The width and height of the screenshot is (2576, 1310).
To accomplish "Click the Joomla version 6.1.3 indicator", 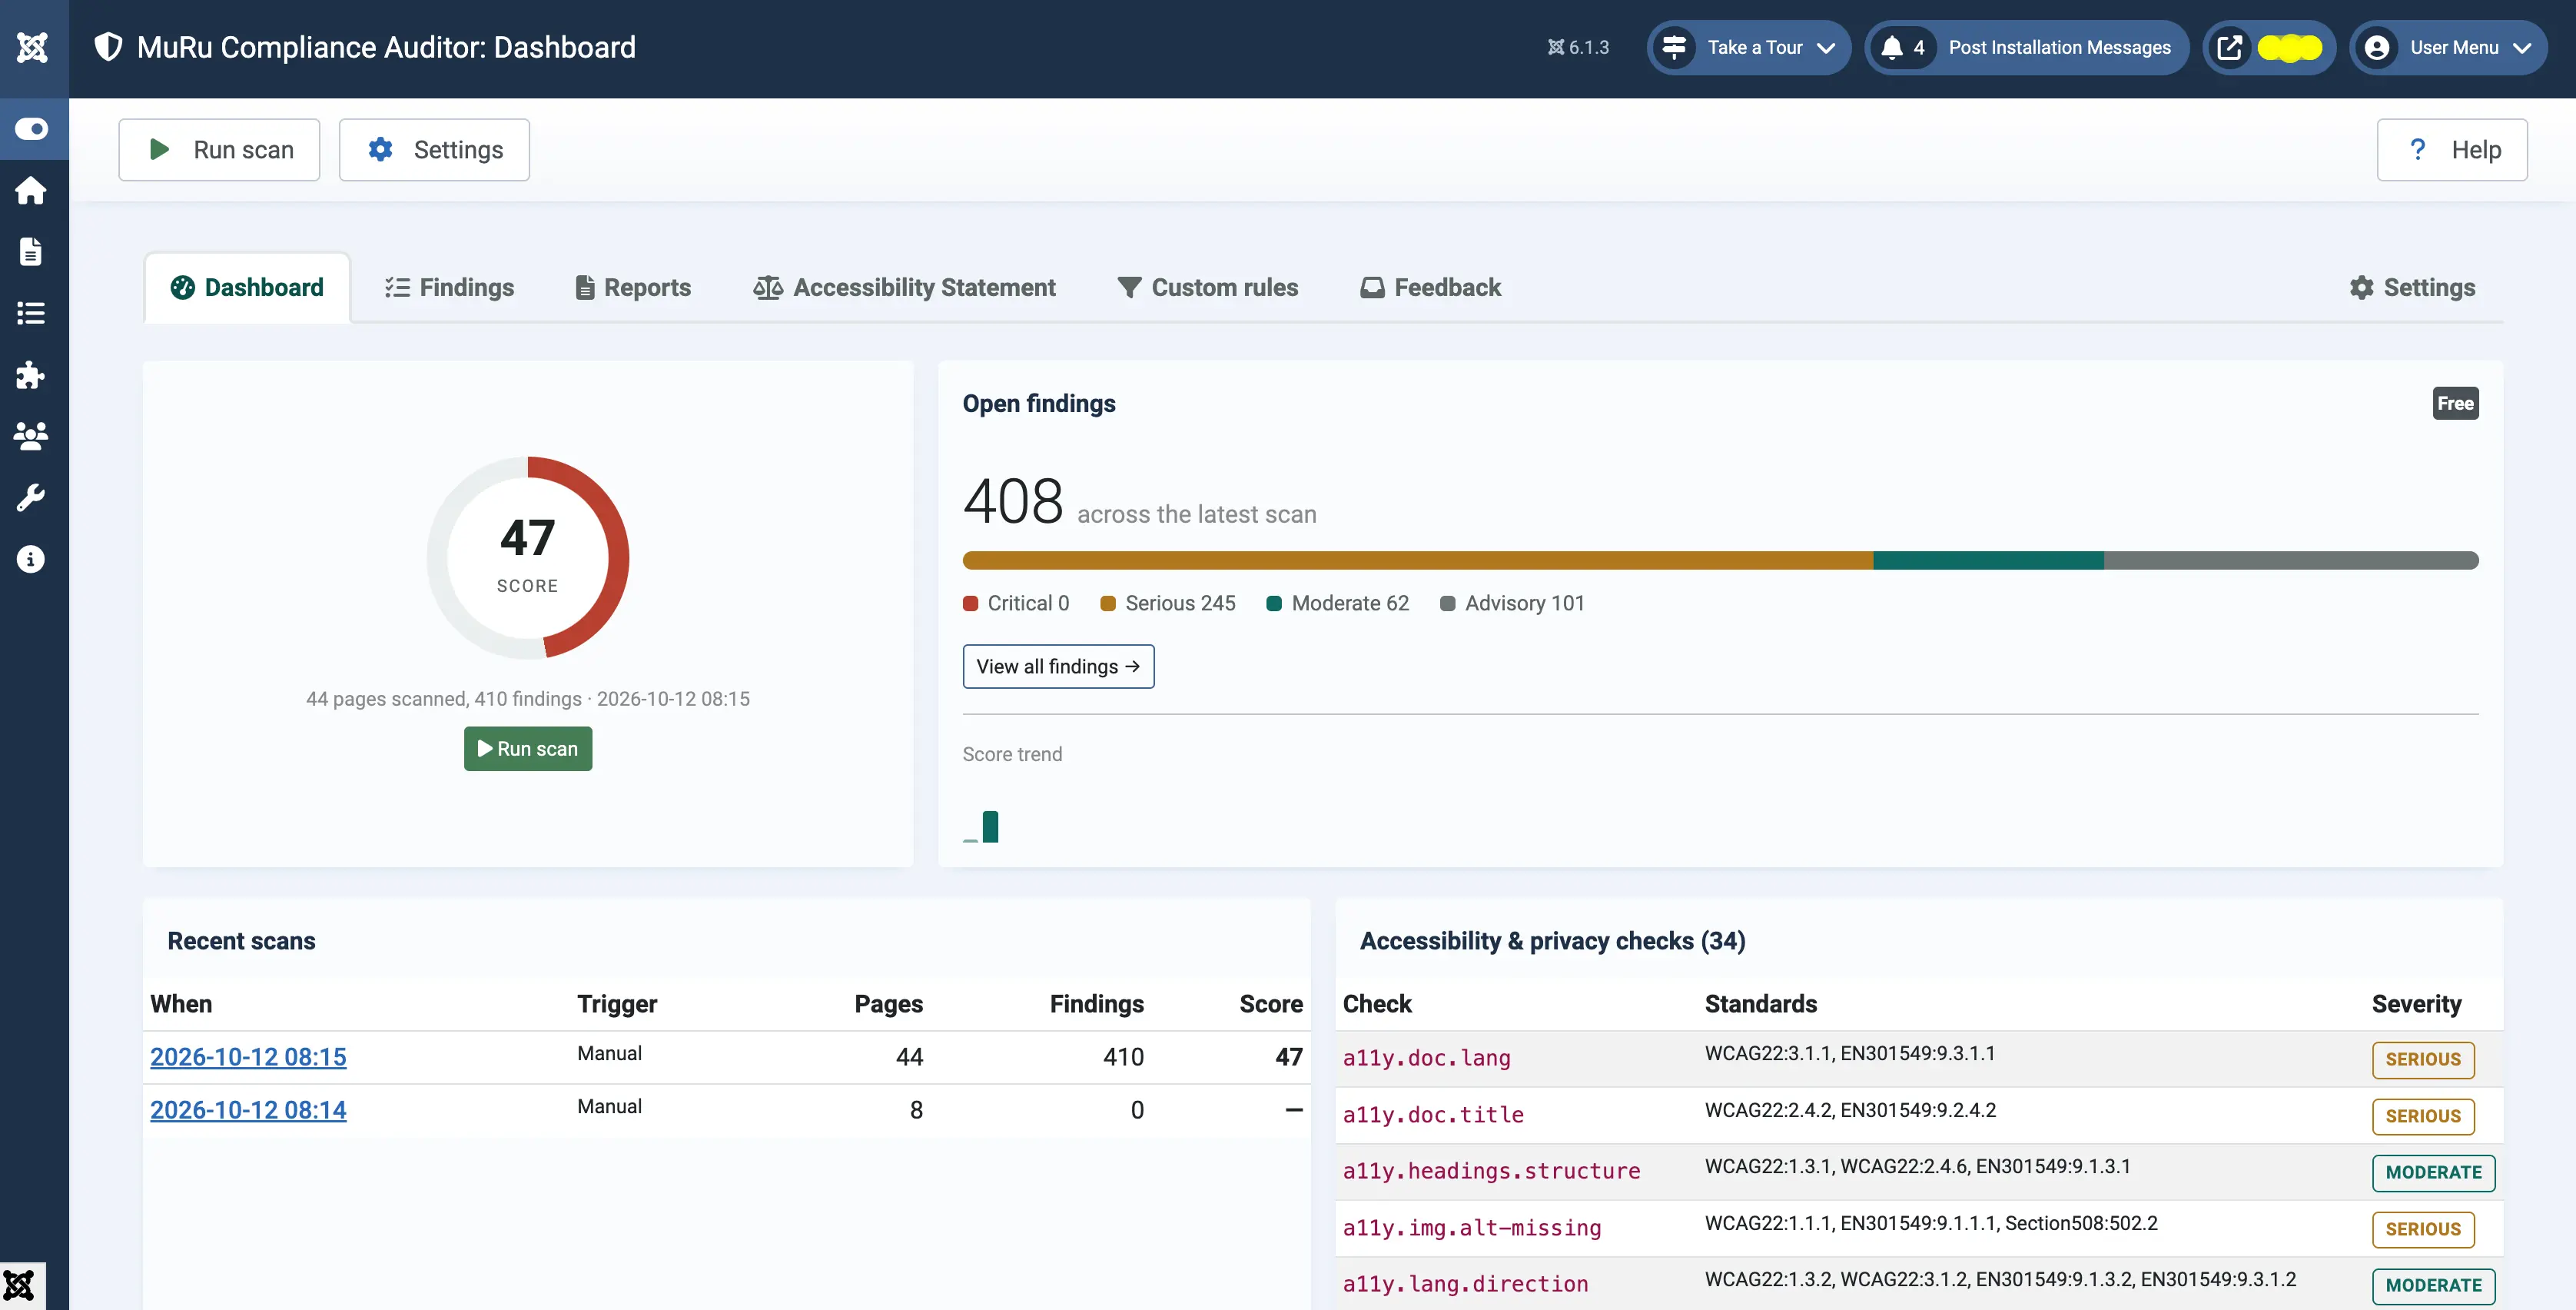I will (x=1578, y=47).
